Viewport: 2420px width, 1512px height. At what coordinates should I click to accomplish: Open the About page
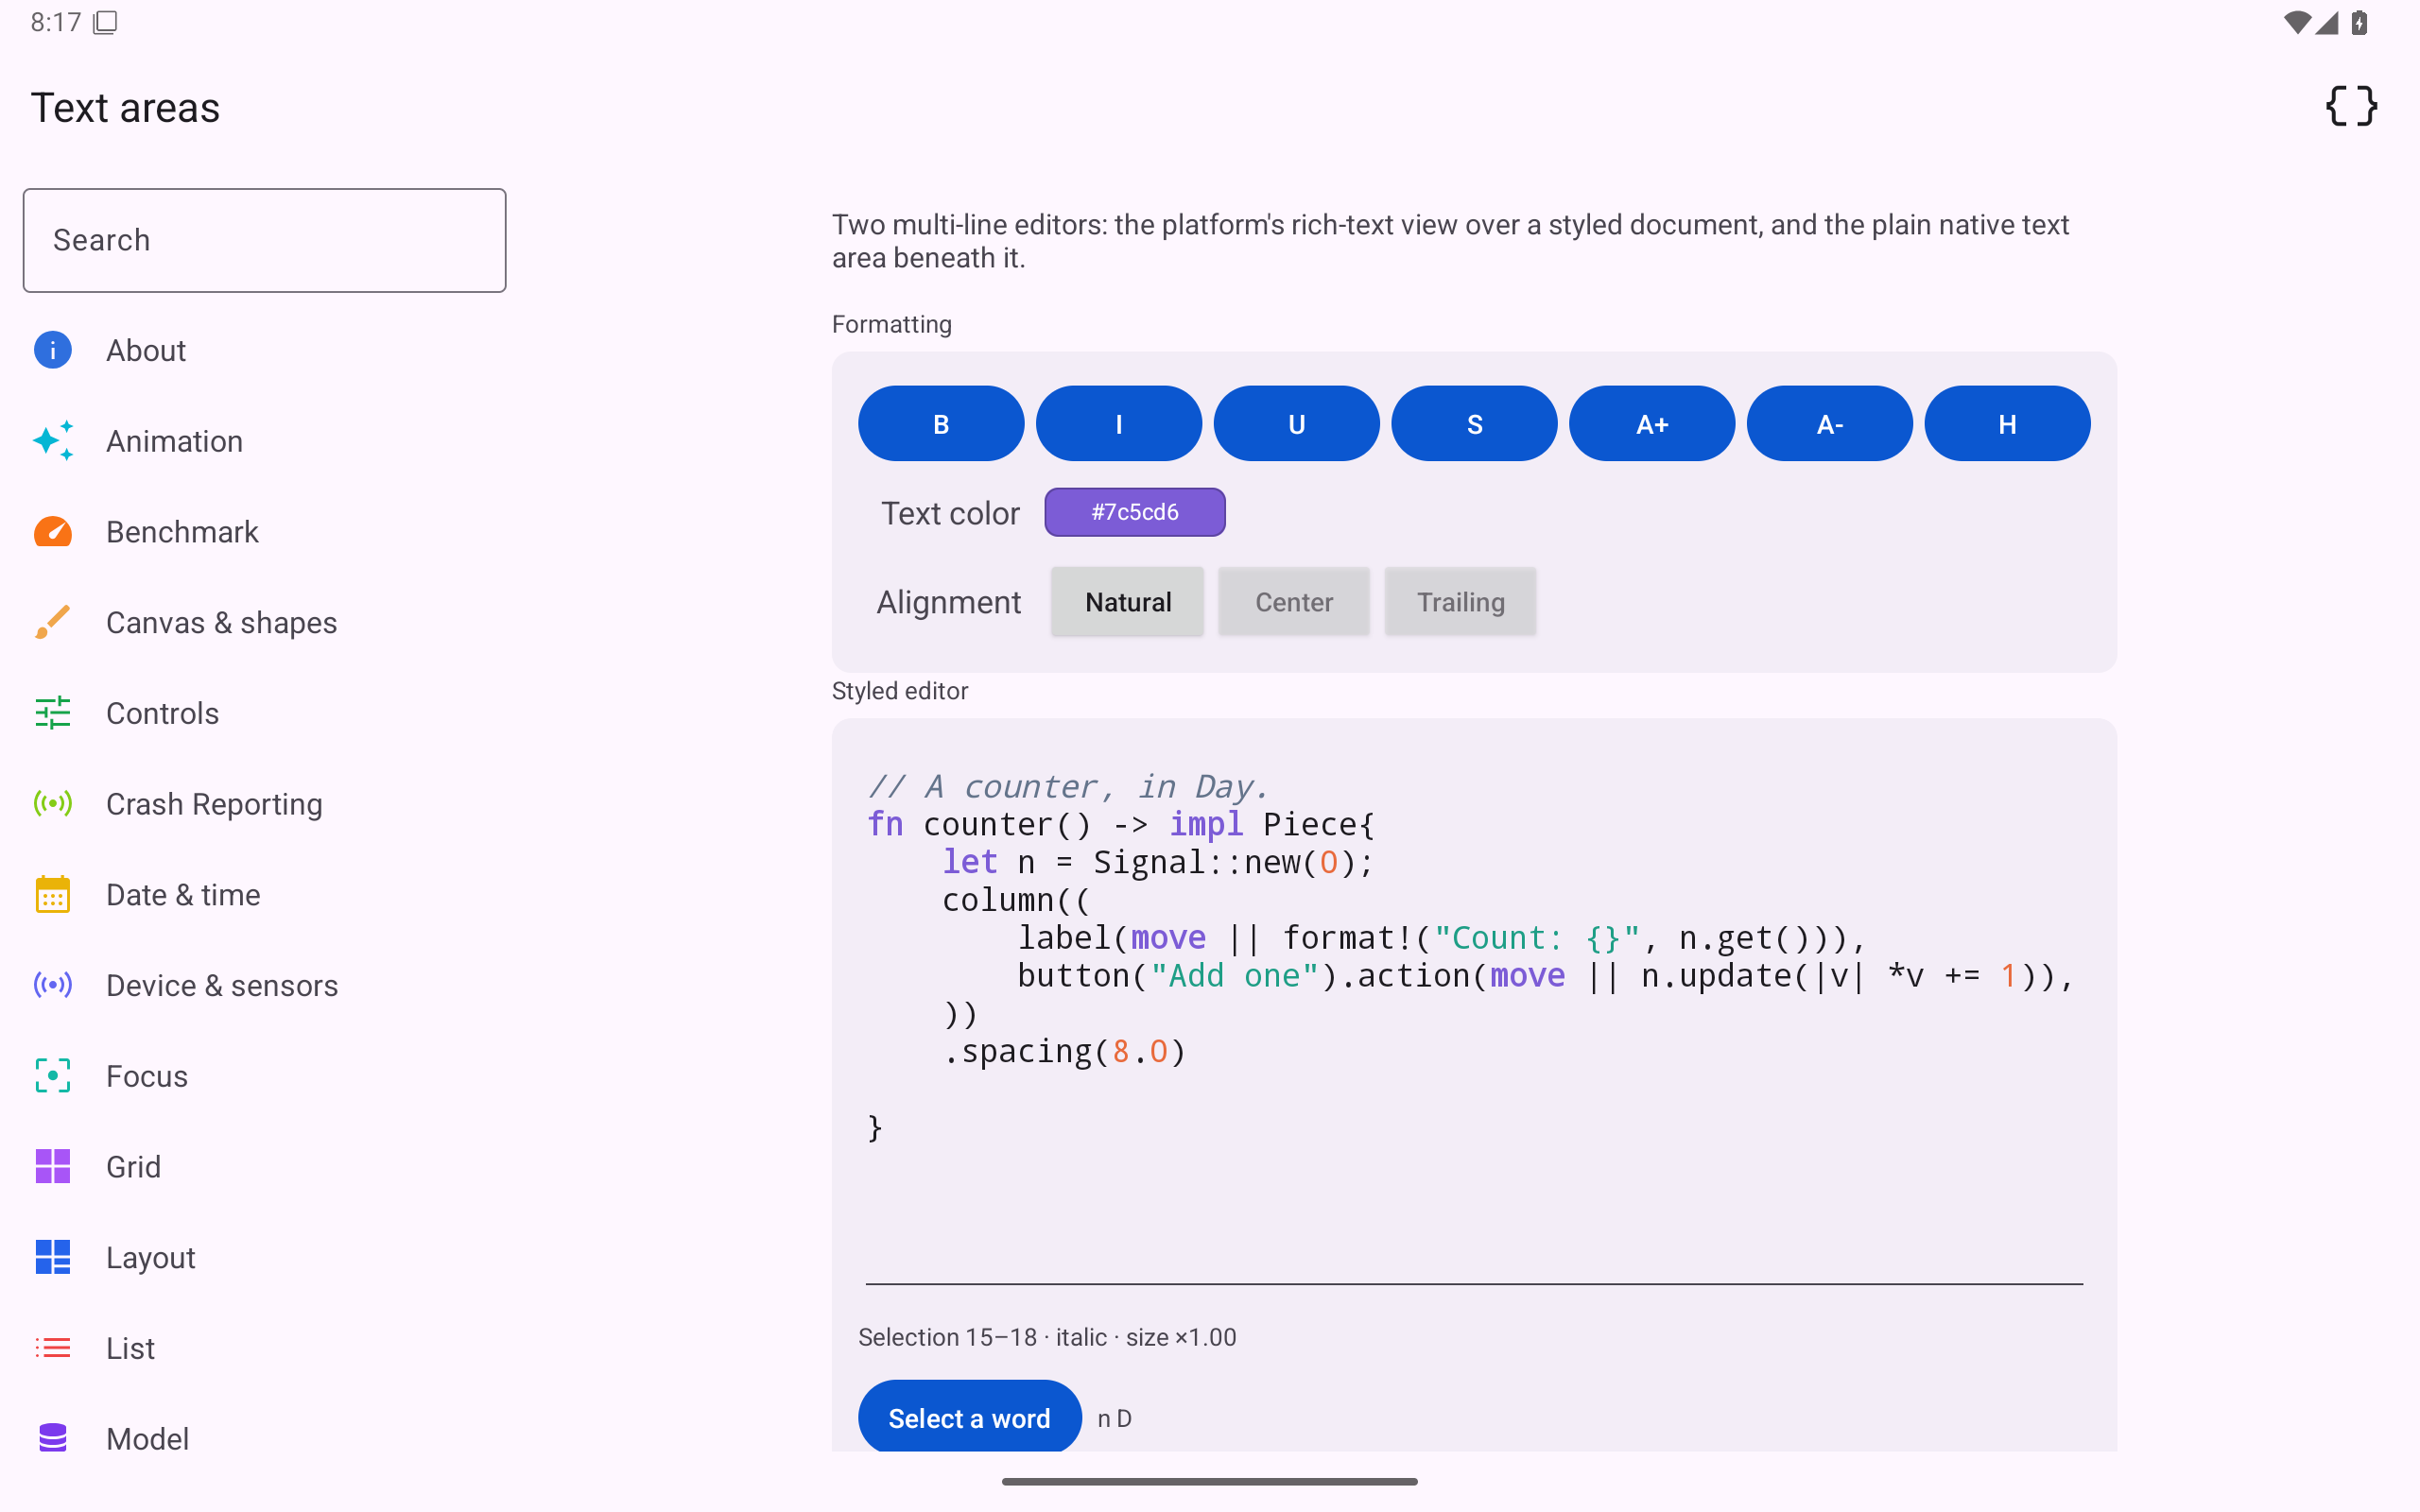(265, 350)
